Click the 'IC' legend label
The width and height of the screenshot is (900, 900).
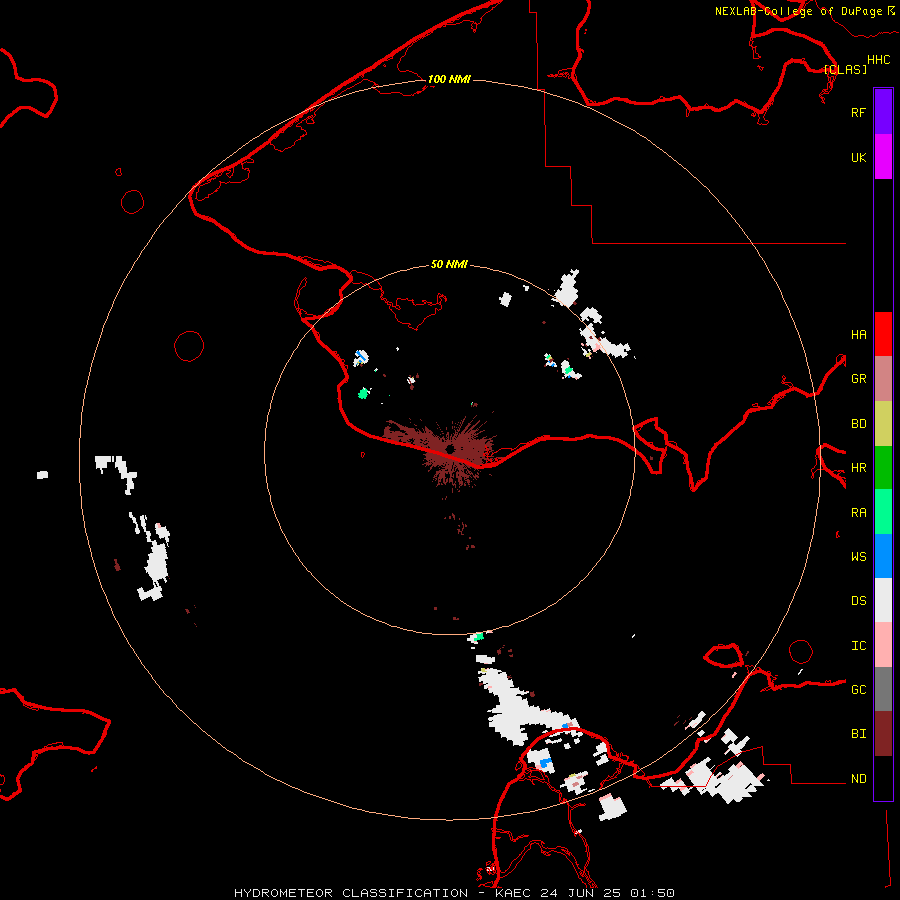tap(858, 646)
